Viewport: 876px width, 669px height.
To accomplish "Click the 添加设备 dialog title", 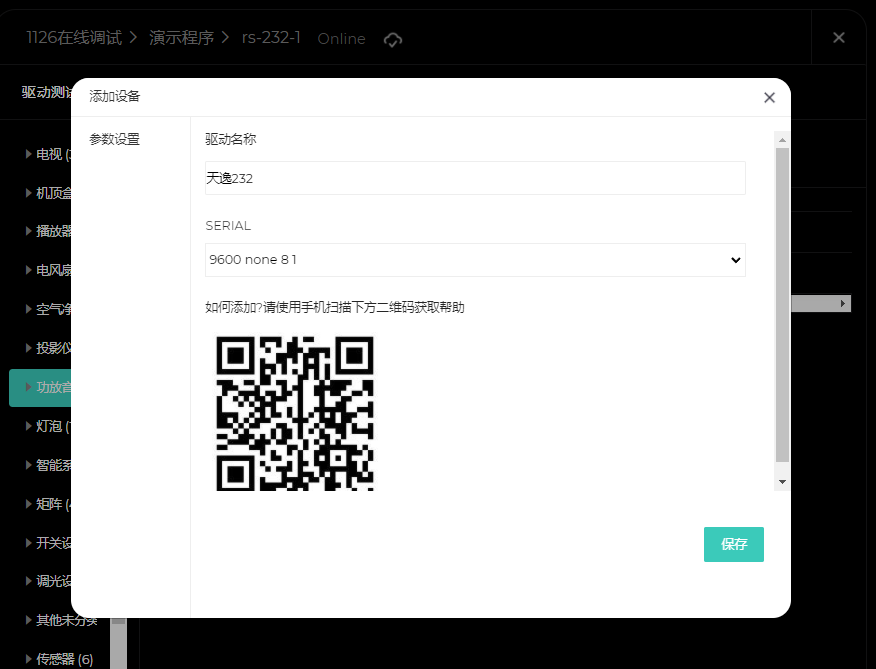I will point(115,96).
